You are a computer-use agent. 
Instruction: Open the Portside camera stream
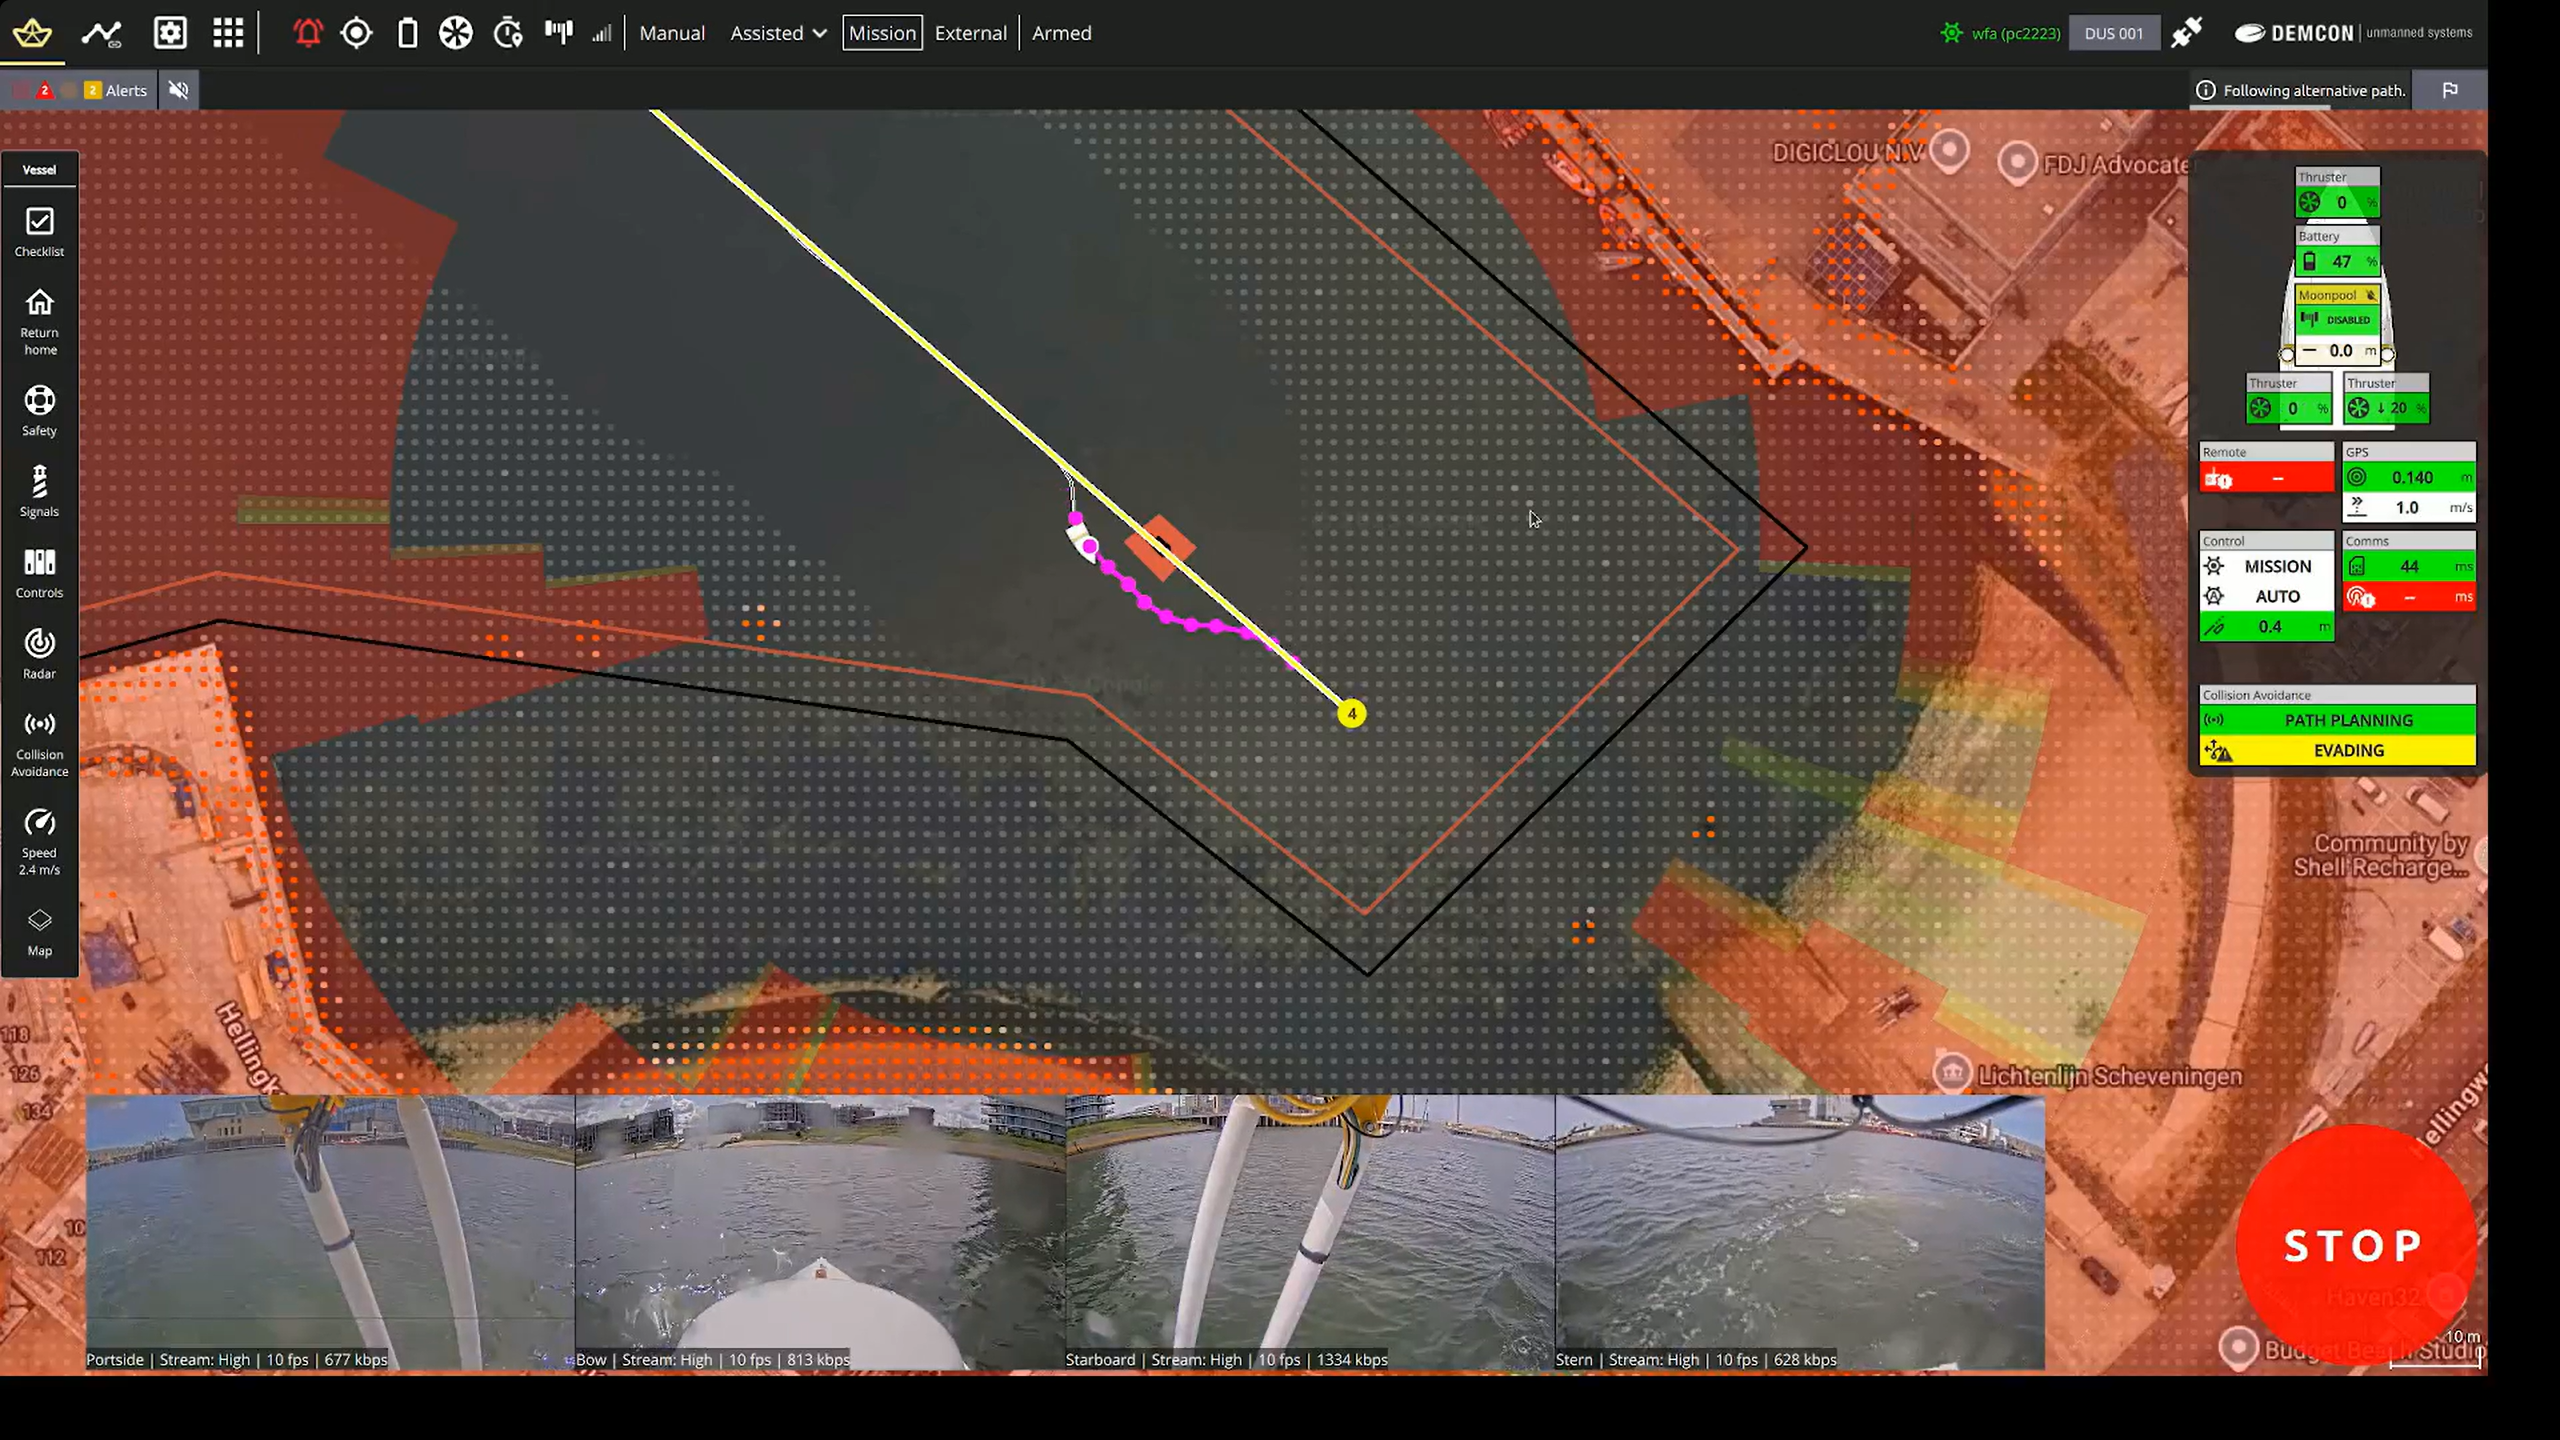tap(330, 1232)
